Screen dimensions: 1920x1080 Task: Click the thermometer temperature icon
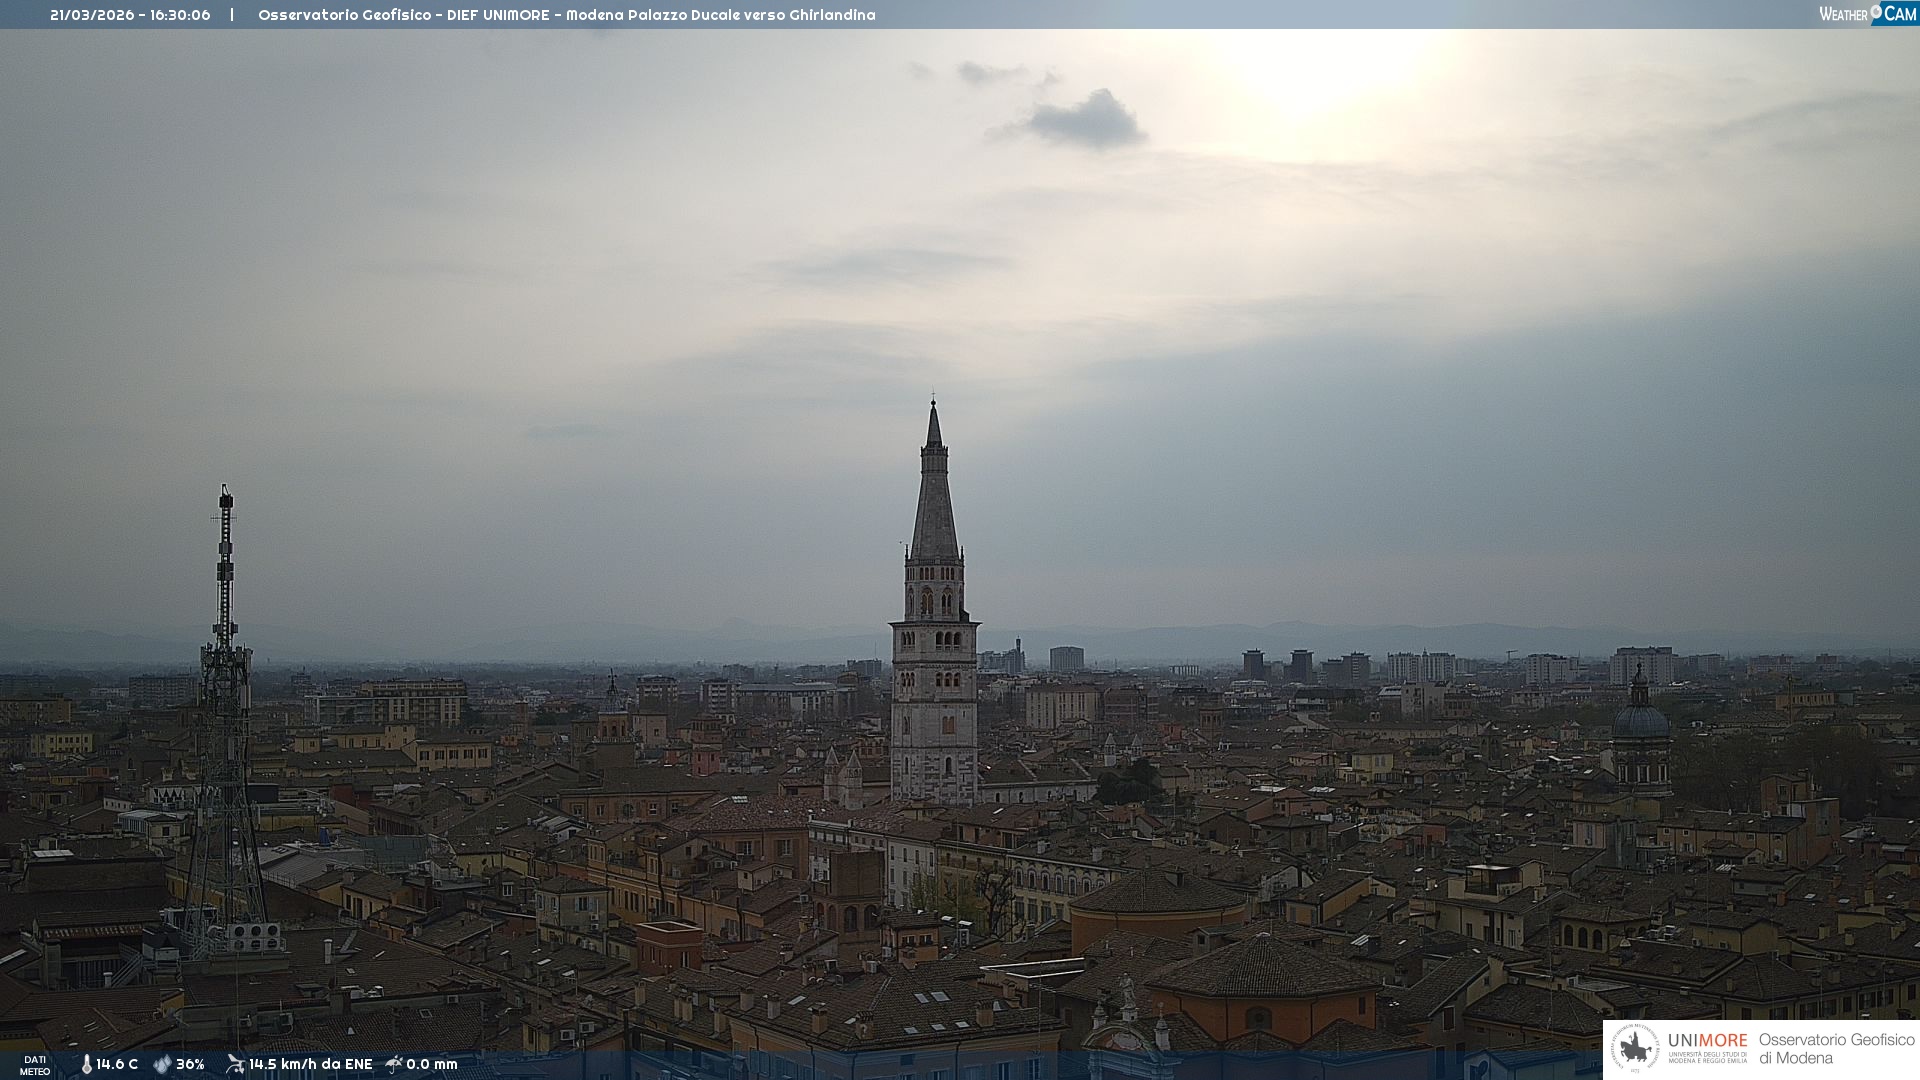[x=86, y=1064]
